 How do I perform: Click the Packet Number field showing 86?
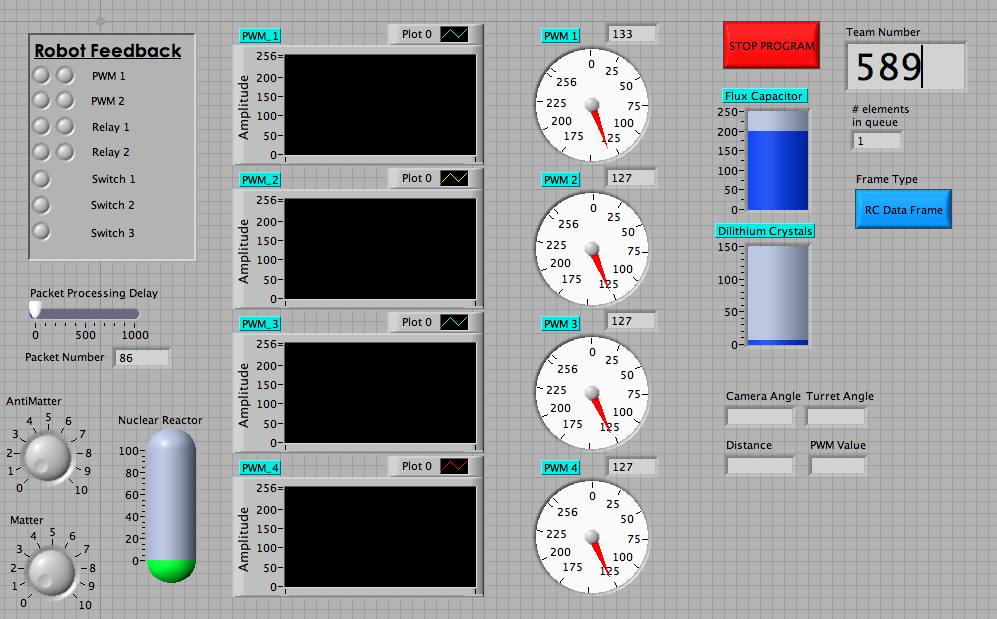(x=142, y=357)
